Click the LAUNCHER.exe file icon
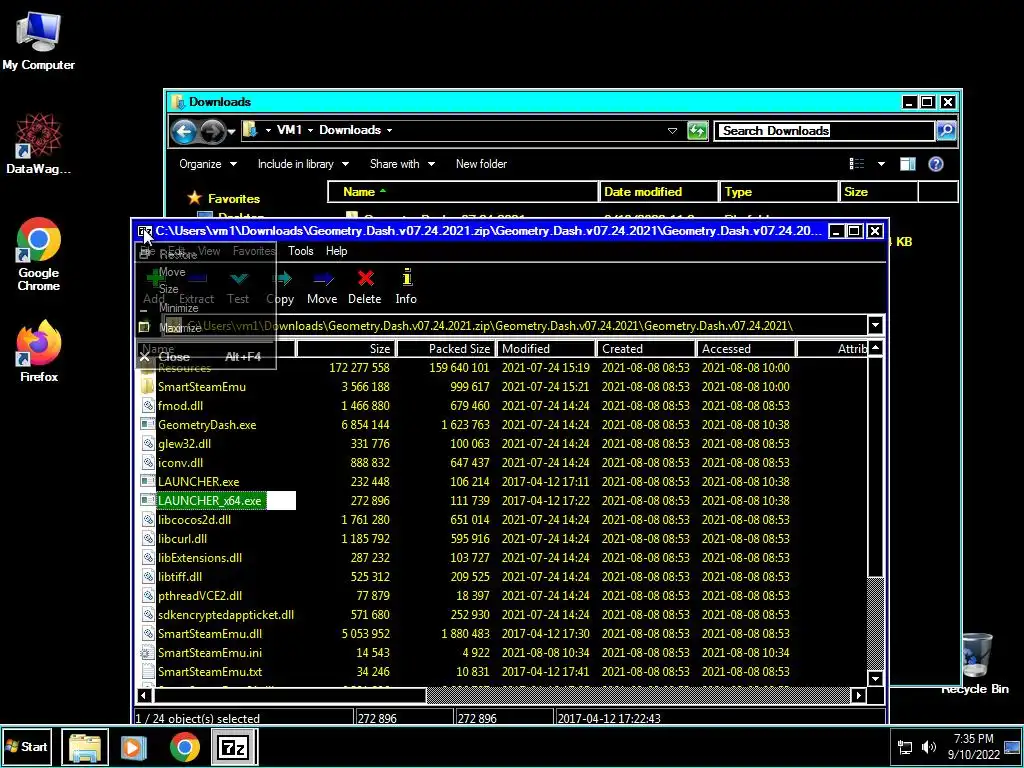 (148, 481)
